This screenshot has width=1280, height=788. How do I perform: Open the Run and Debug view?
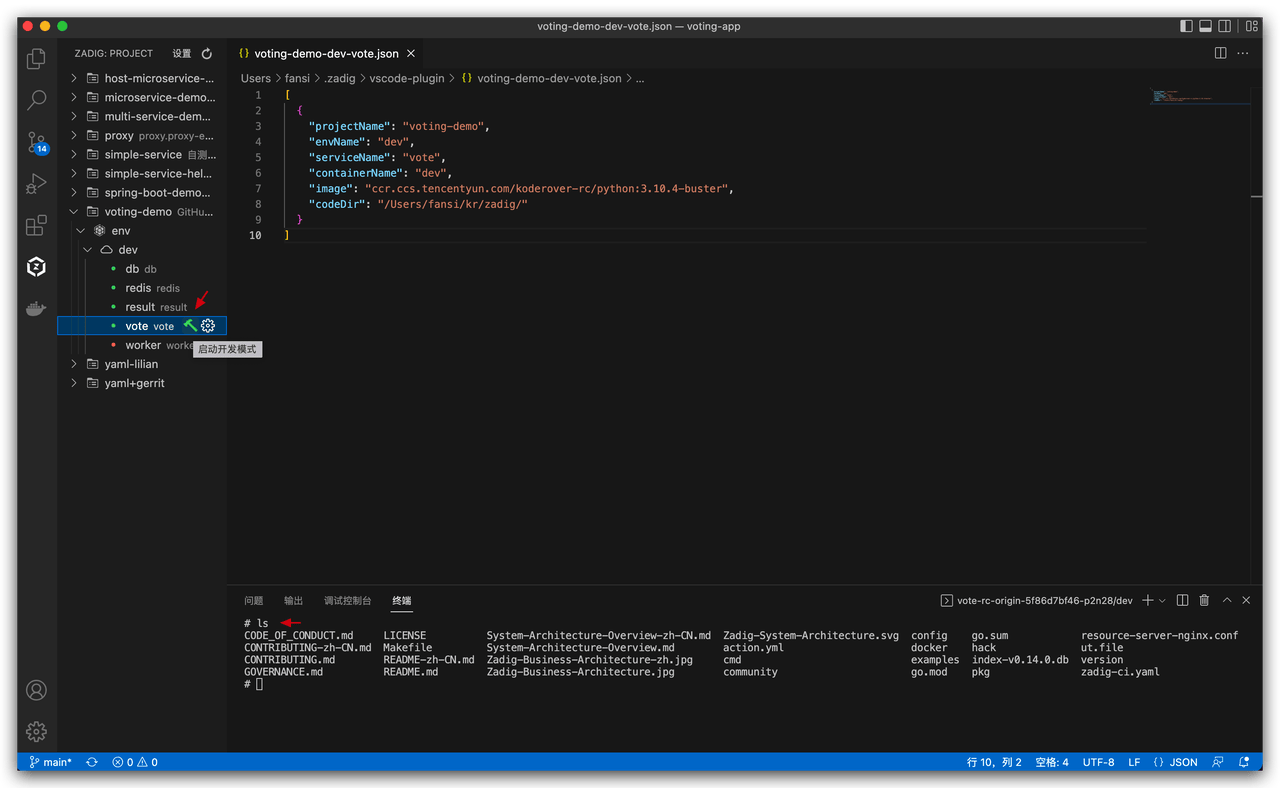[36, 183]
